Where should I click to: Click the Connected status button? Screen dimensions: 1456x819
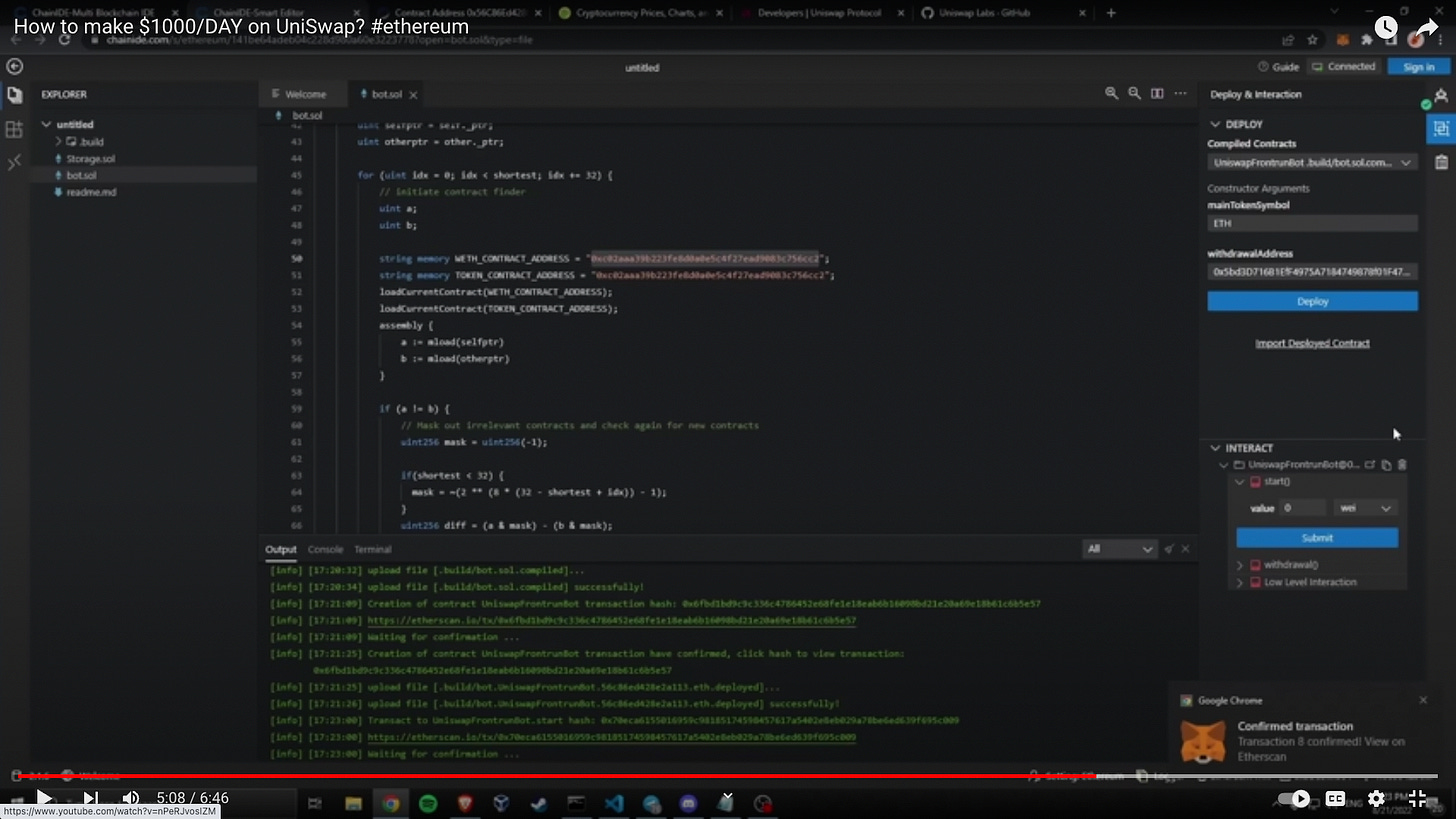pos(1343,66)
